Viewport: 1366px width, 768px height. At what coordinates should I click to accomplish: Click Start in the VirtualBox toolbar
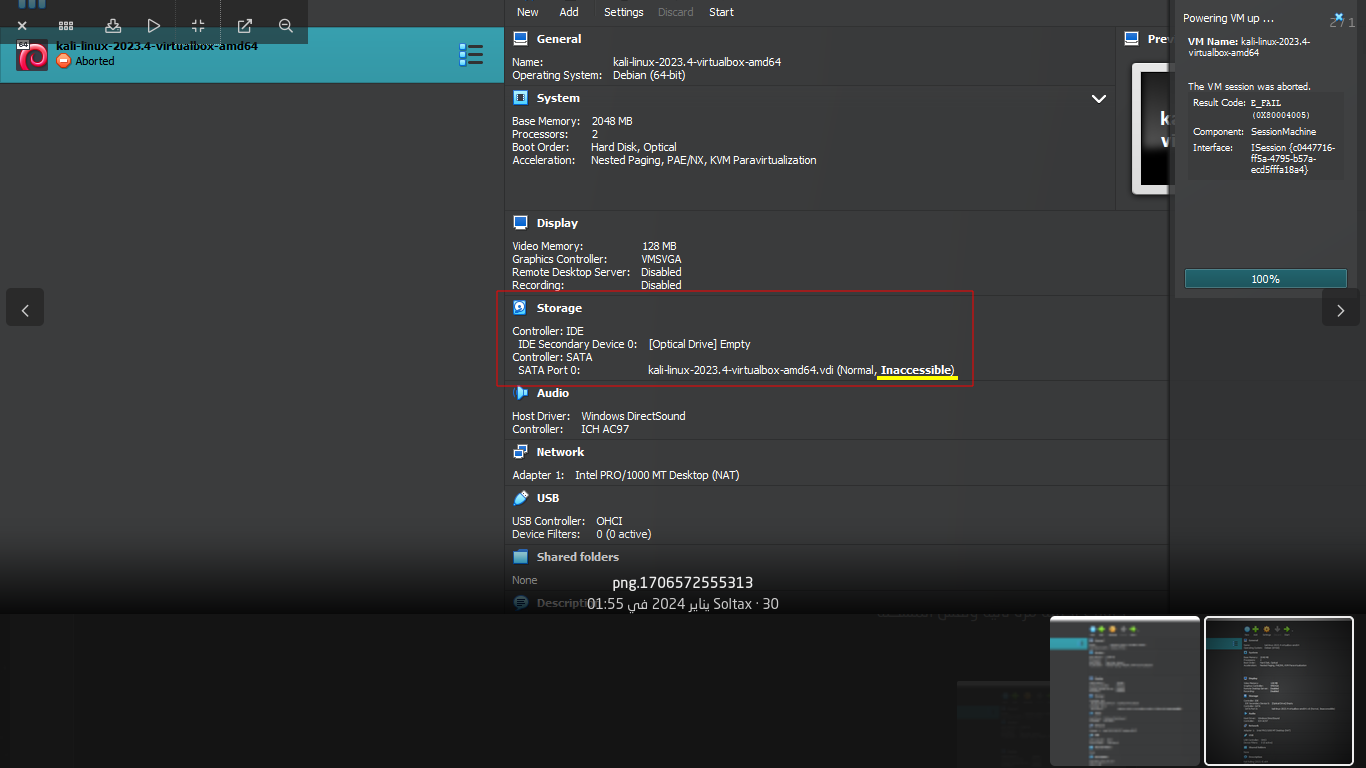point(721,12)
